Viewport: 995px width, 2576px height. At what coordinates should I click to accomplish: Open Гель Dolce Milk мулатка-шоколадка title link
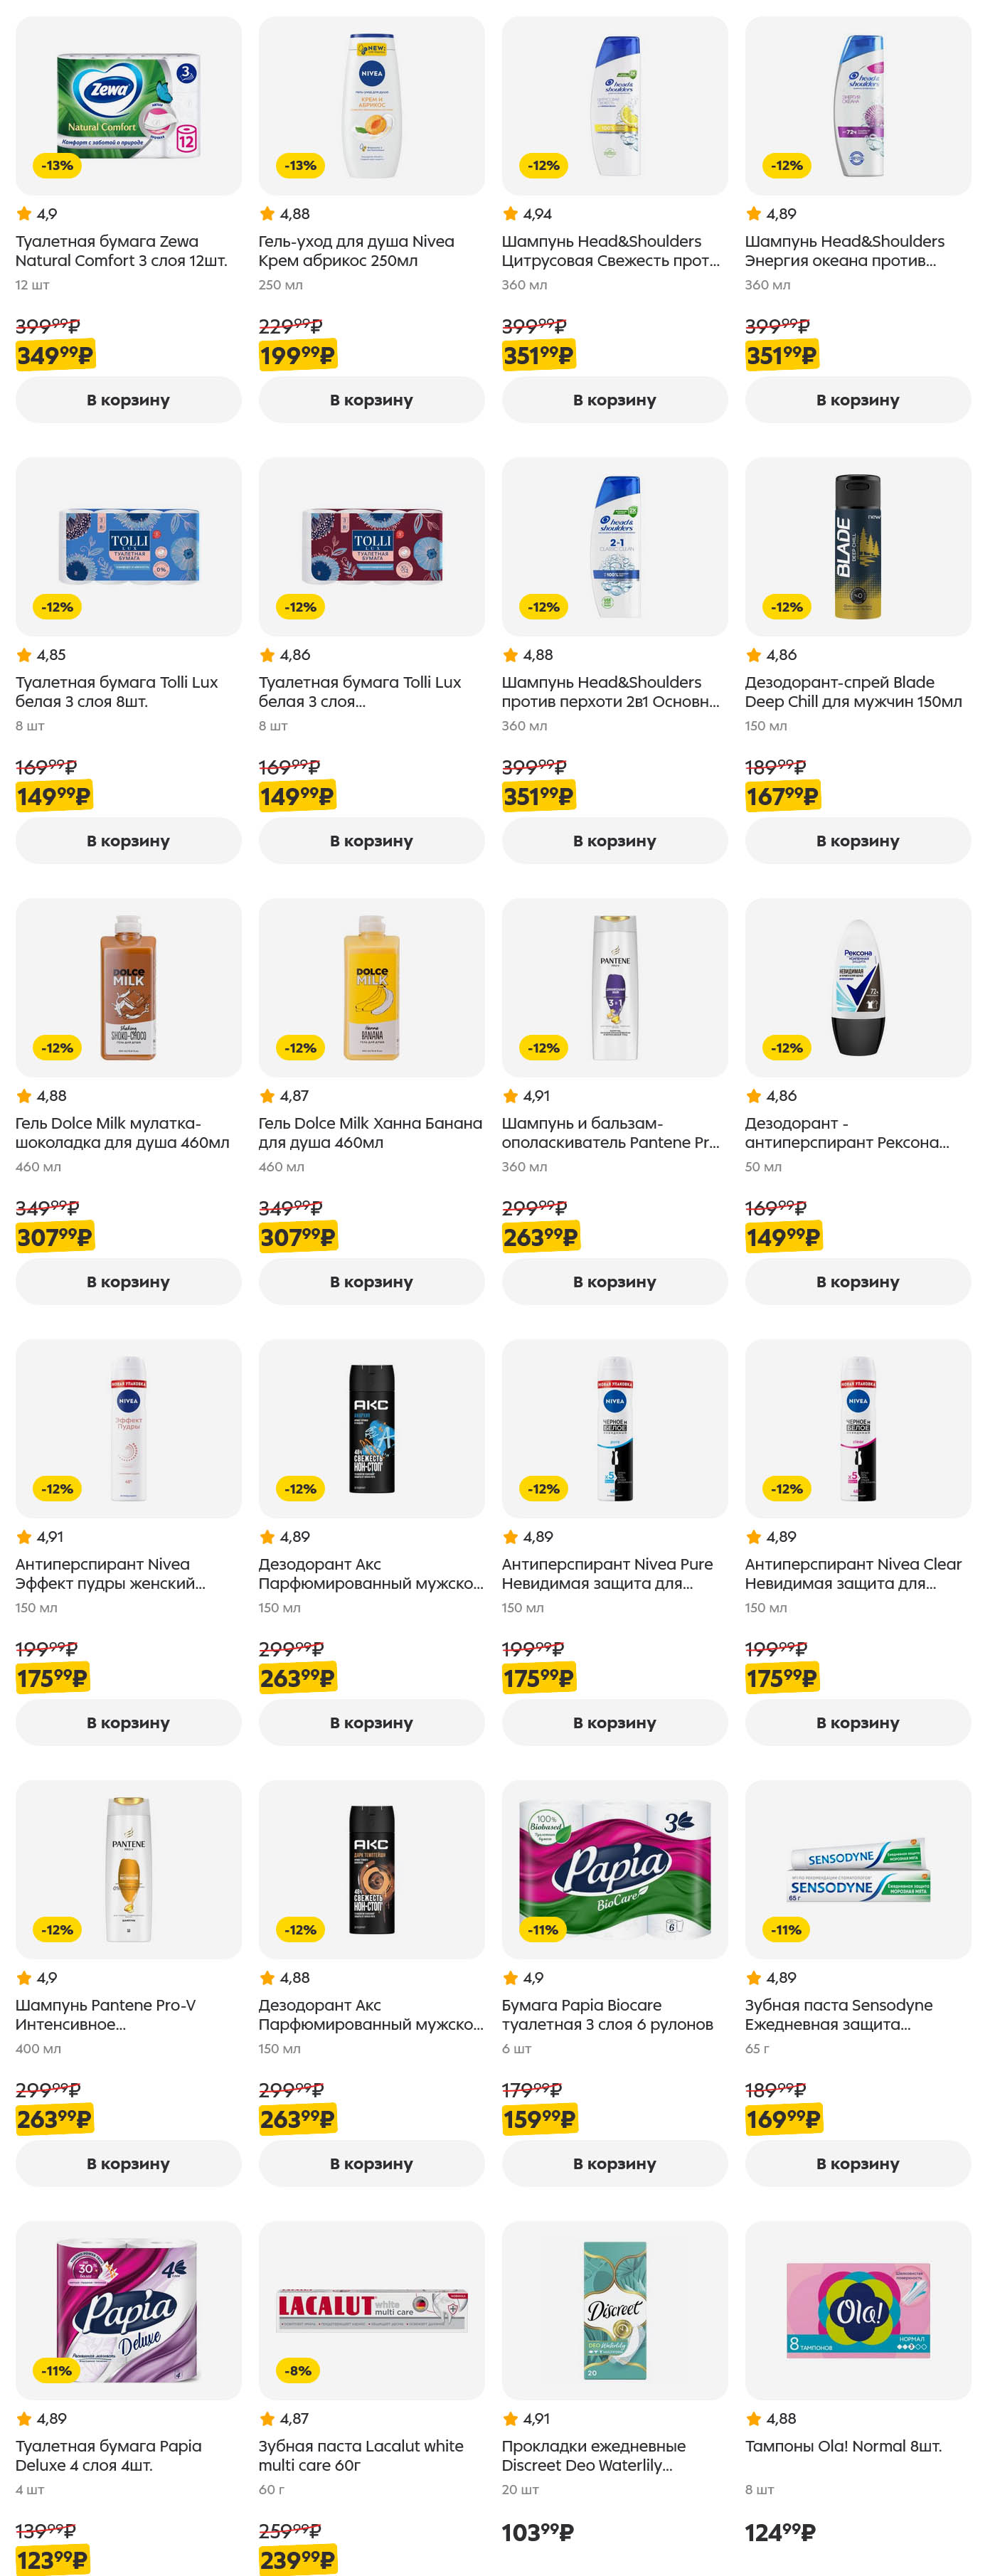122,1133
